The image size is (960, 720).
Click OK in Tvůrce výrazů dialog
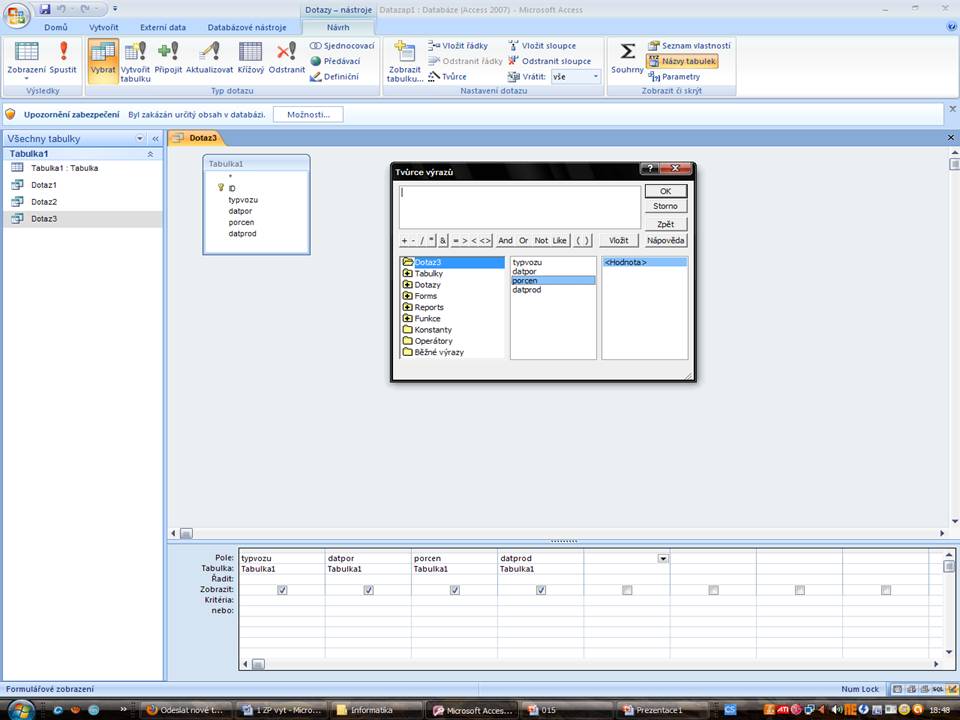tap(666, 192)
